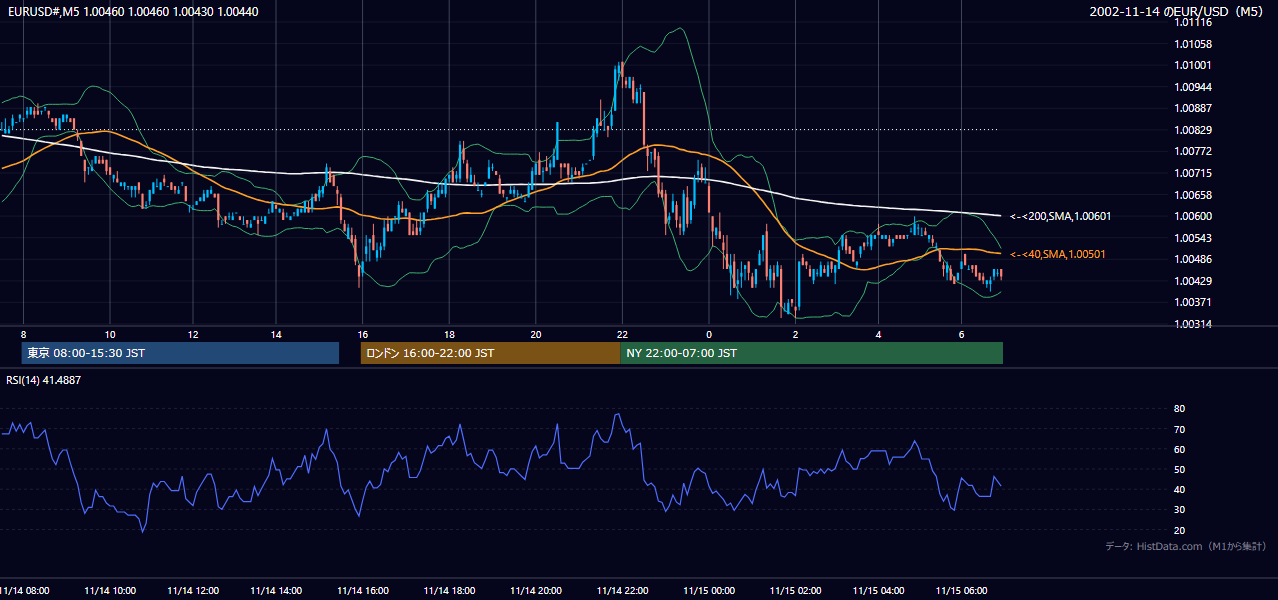Click RSI scale value 50

click(x=1179, y=469)
